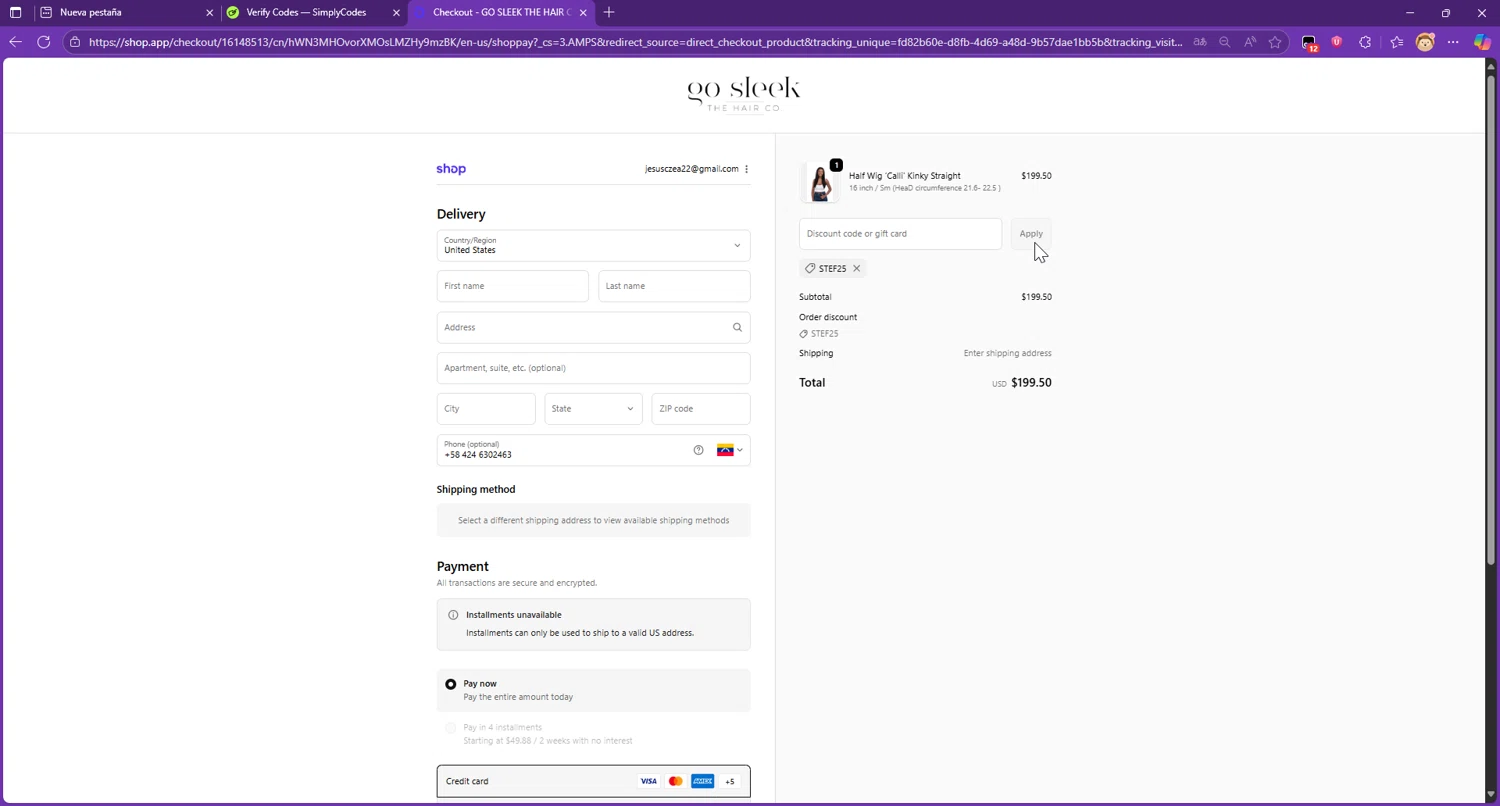
Task: Open browser settings and more menu
Action: [x=1453, y=42]
